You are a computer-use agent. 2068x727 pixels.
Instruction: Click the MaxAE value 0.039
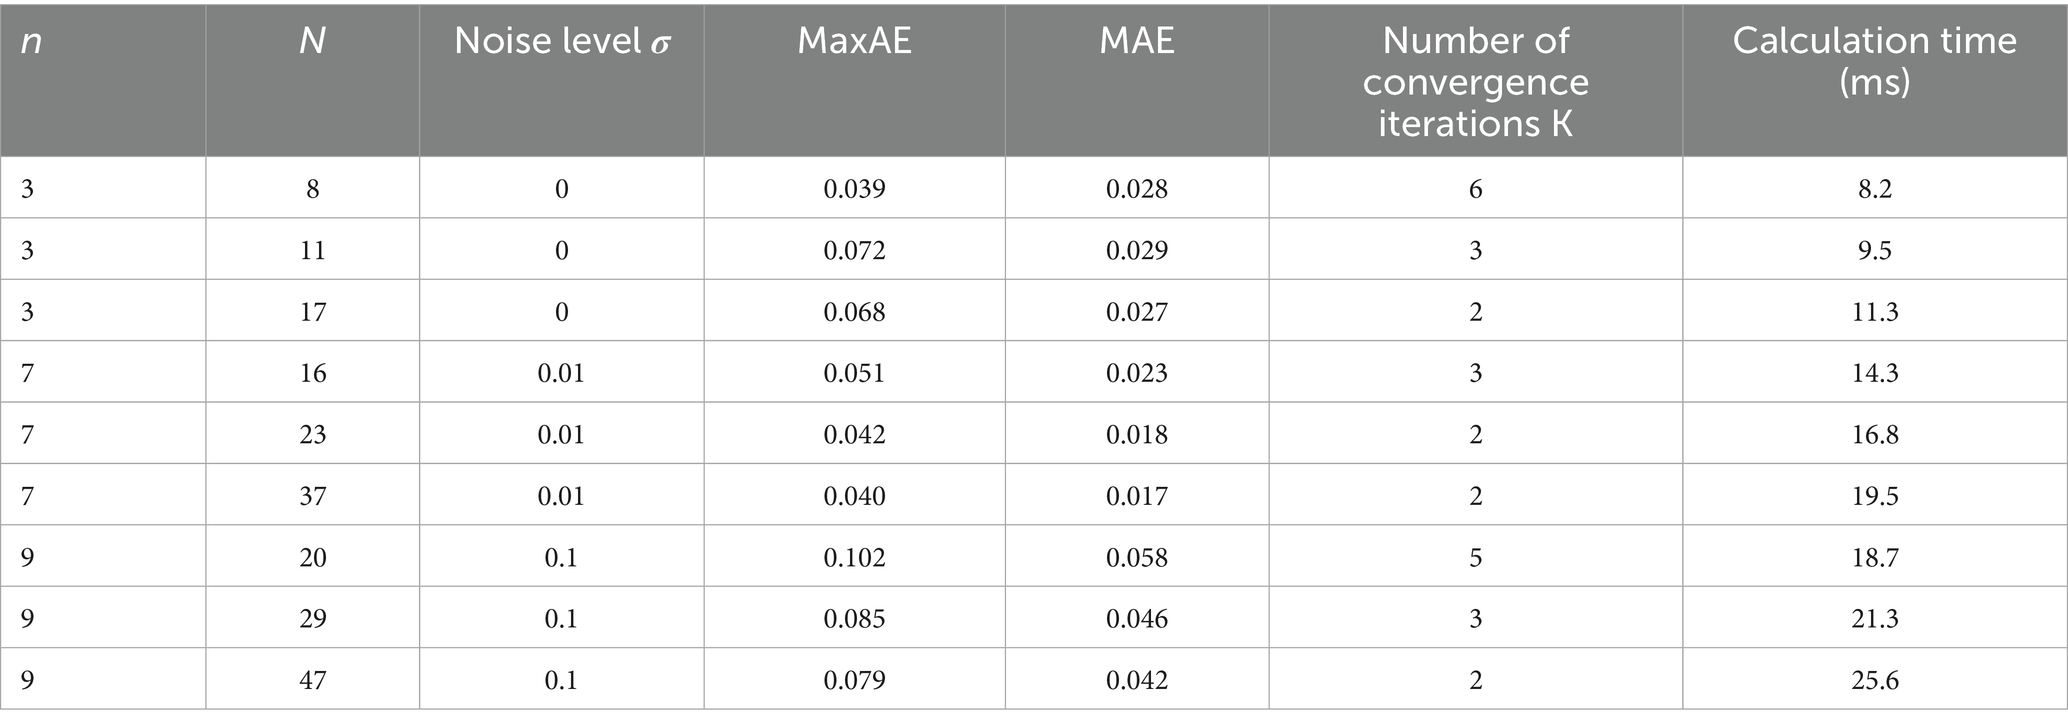(x=854, y=189)
